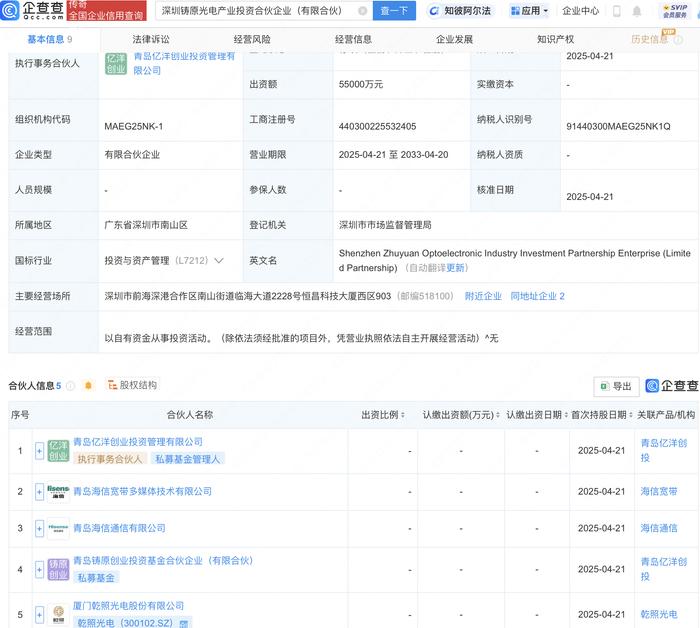Select the 基本信息 tab
The width and height of the screenshot is (700, 628).
[50, 39]
